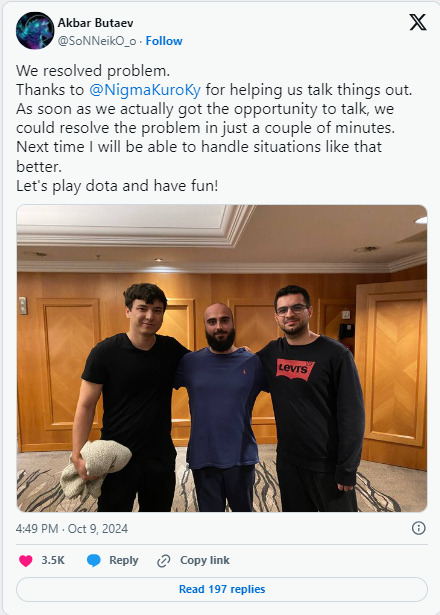
Task: Follow the @SoNNeikO_o account
Action: click(x=164, y=41)
